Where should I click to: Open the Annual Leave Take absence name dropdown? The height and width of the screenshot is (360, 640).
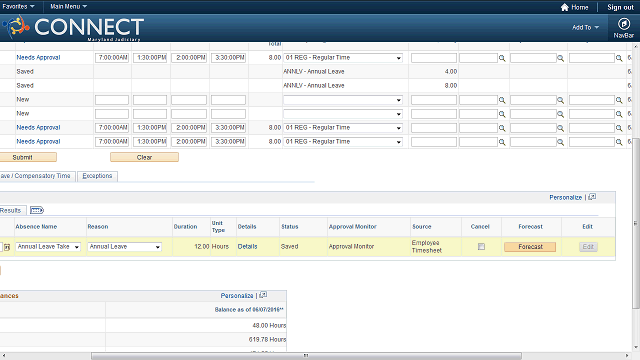[x=48, y=247]
